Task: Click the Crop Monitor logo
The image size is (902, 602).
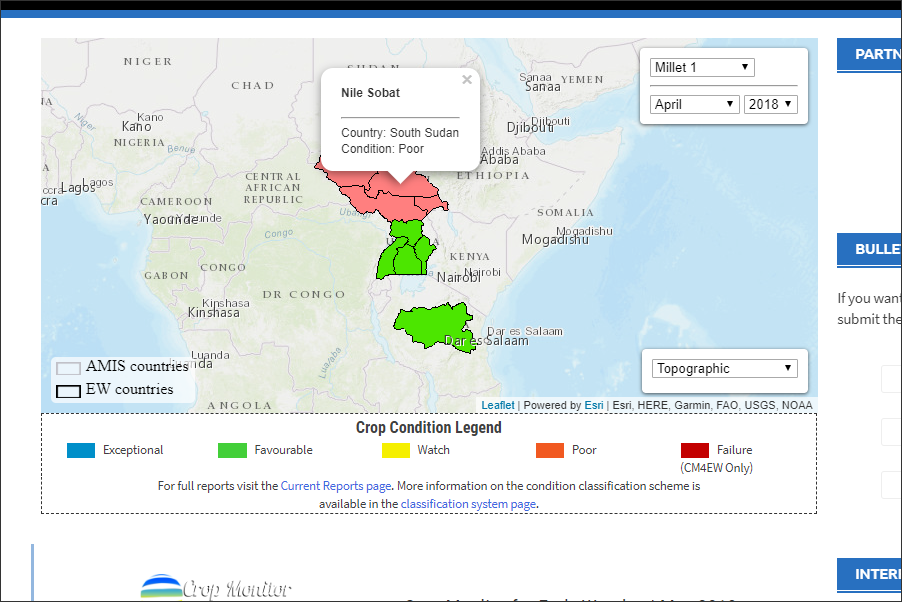Action: coord(216,587)
